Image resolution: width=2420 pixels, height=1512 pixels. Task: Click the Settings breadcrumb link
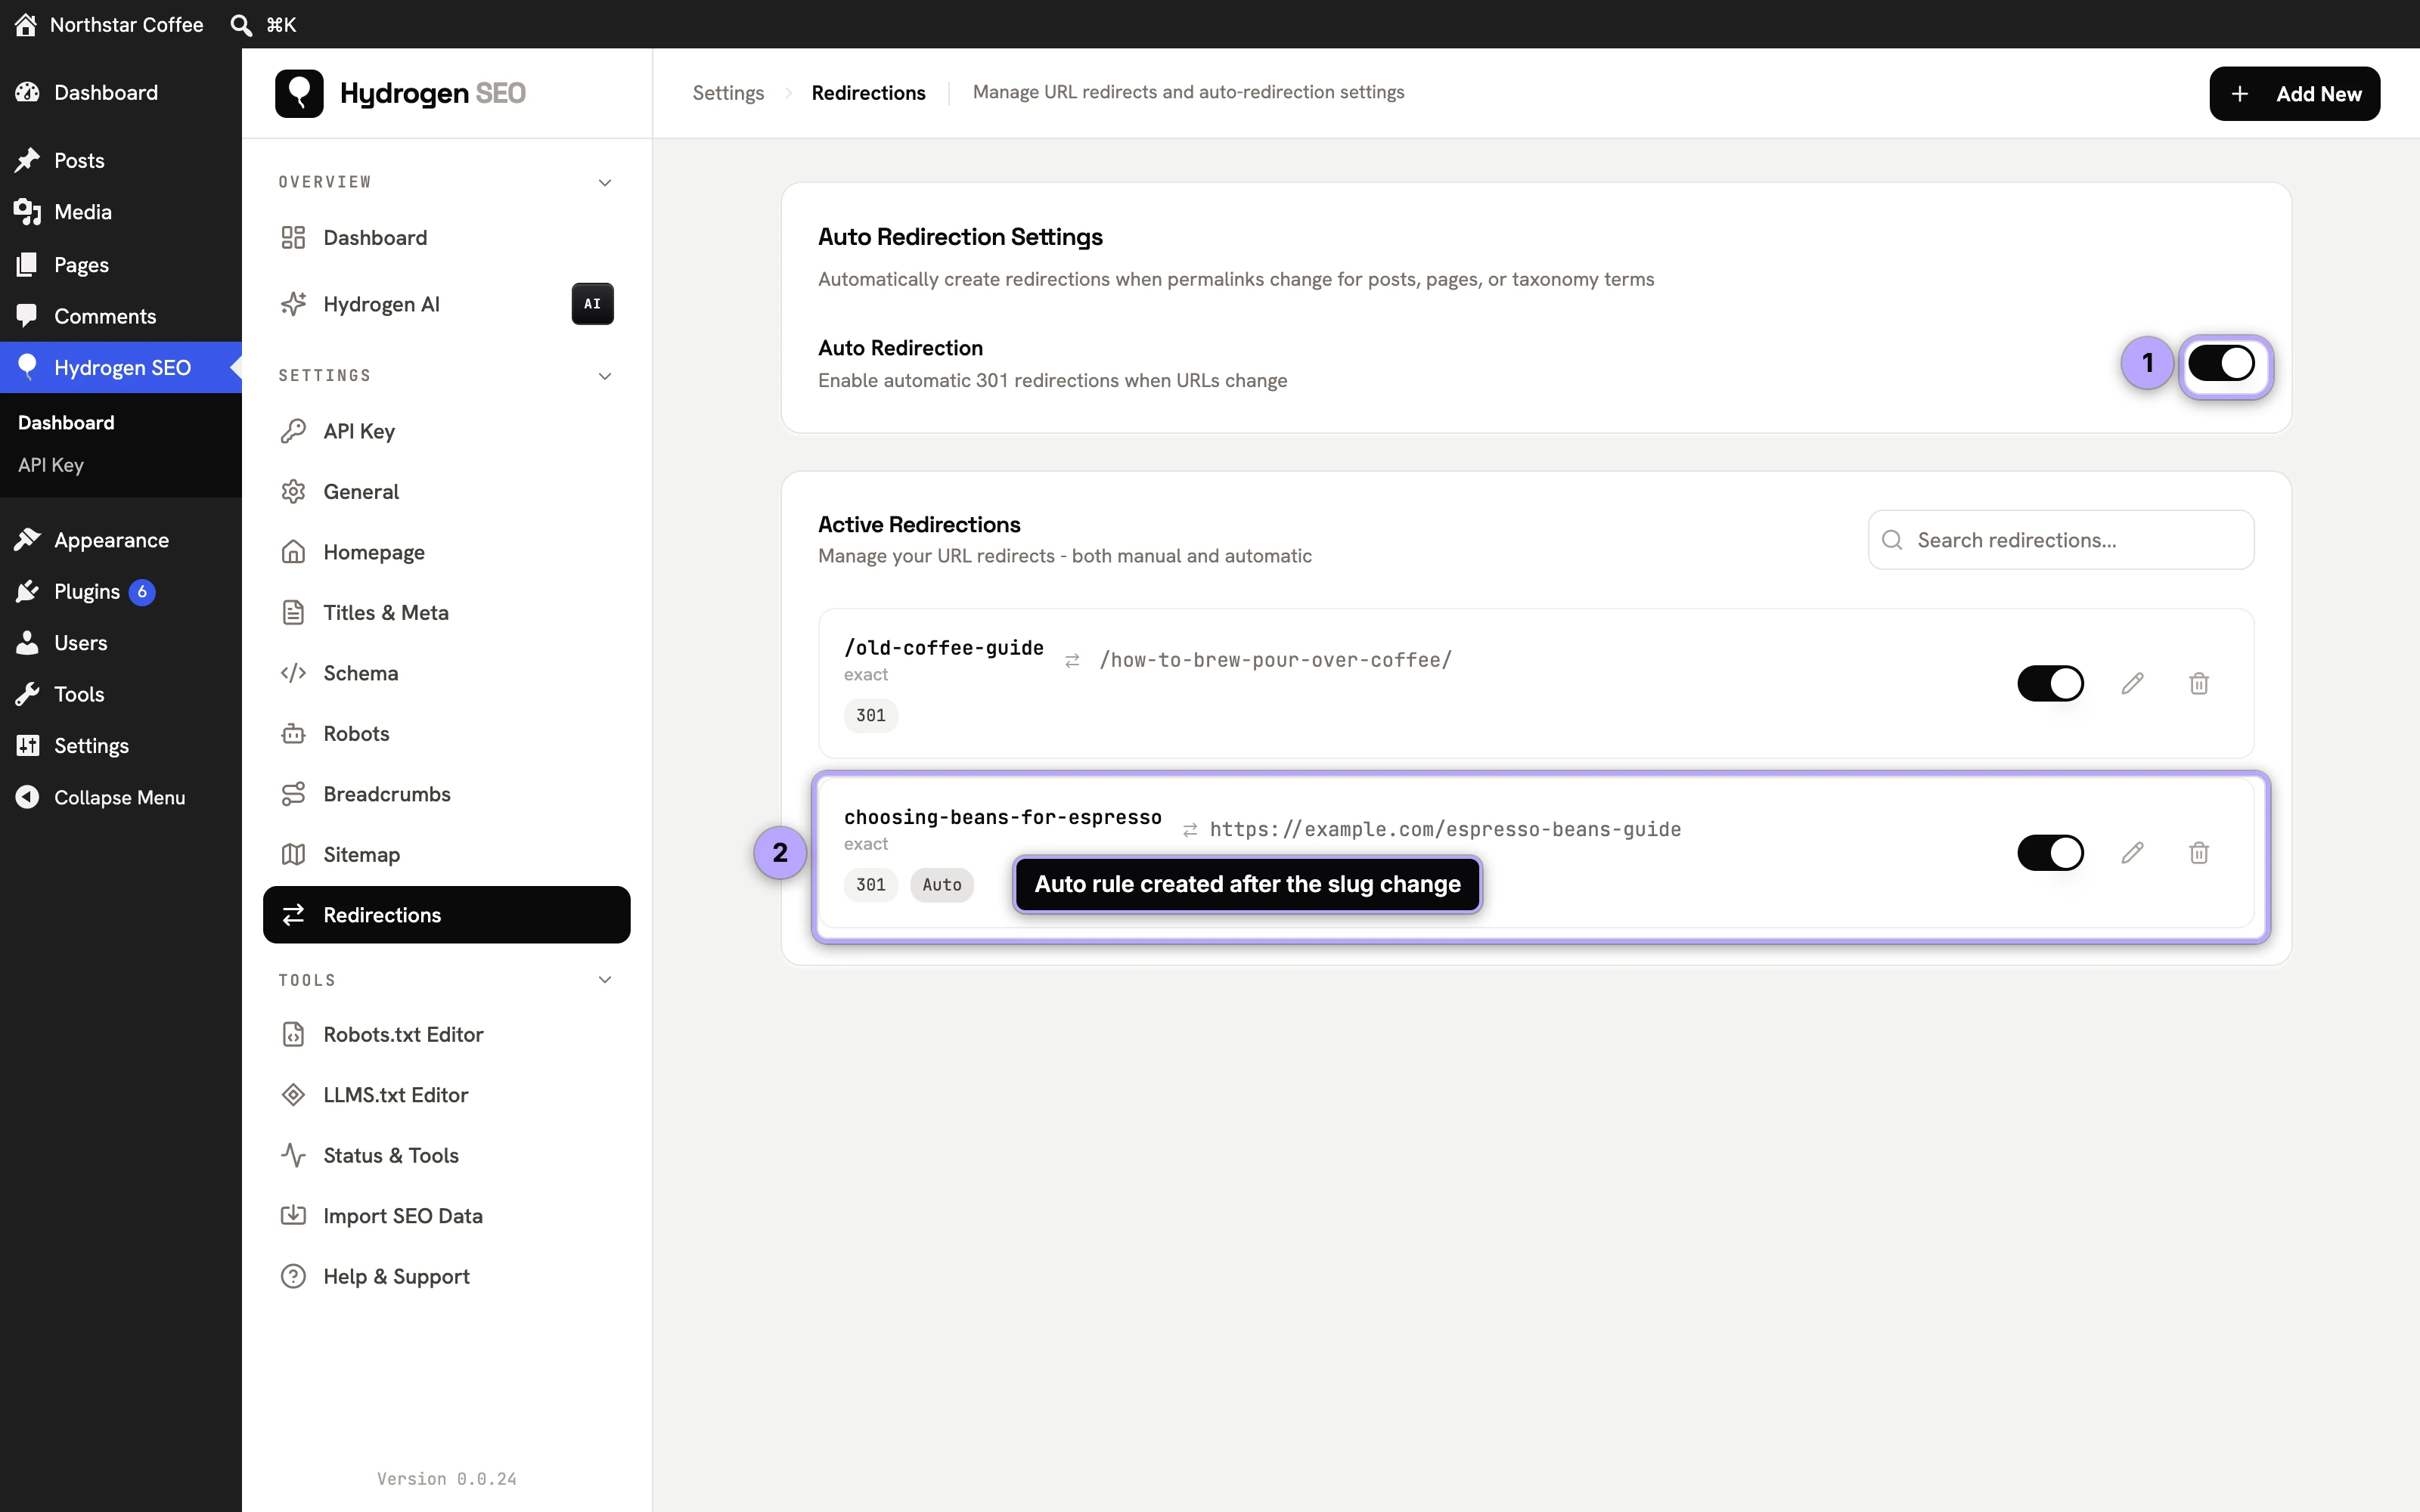tap(727, 93)
